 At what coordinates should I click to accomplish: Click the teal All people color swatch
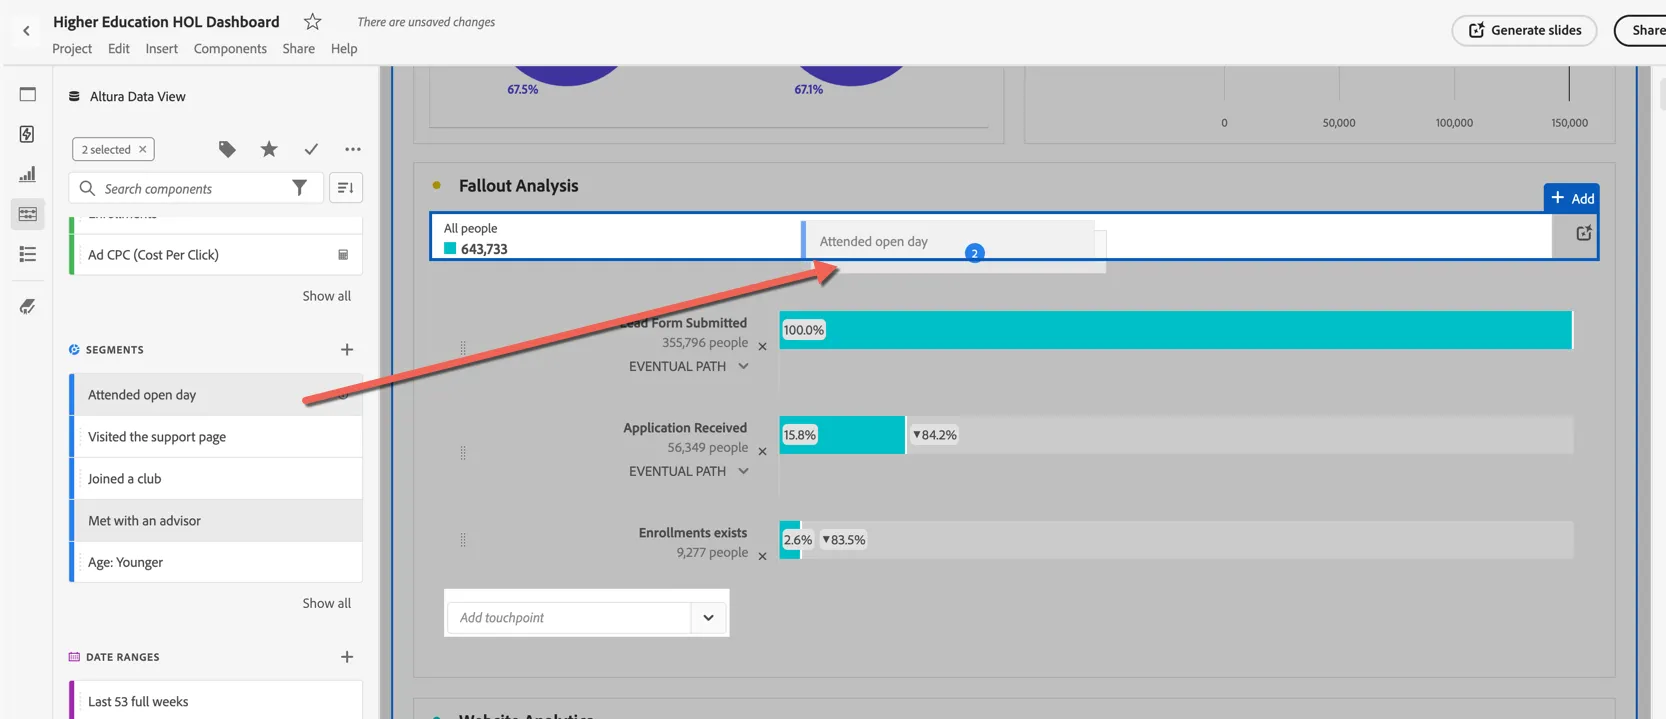point(450,249)
